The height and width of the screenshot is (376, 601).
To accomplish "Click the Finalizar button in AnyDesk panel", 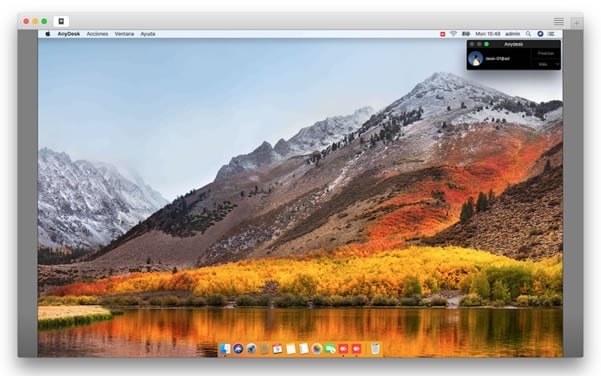I will [546, 53].
